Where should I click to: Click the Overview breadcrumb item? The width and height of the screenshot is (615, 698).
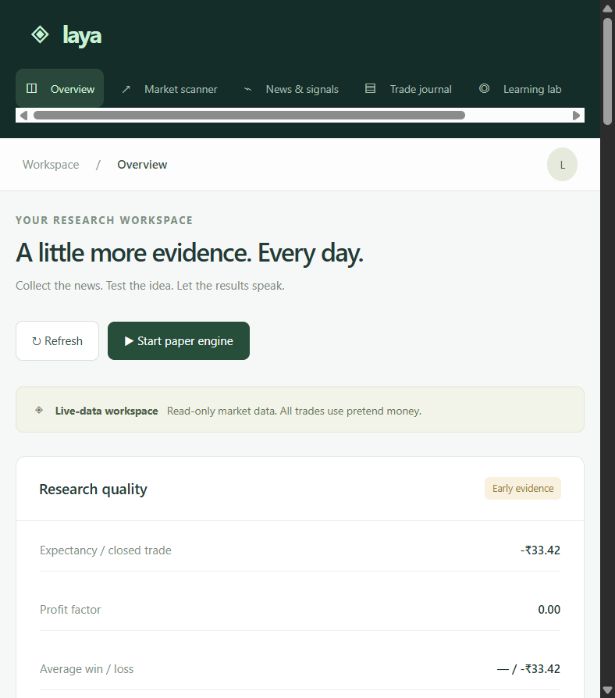[142, 165]
